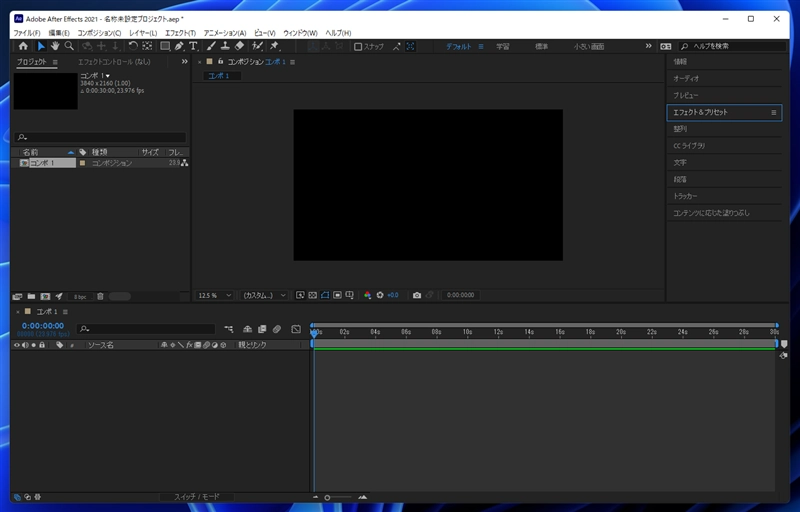Expand hidden workspaces with double chevron
This screenshot has height=512, width=800.
pyautogui.click(x=648, y=46)
